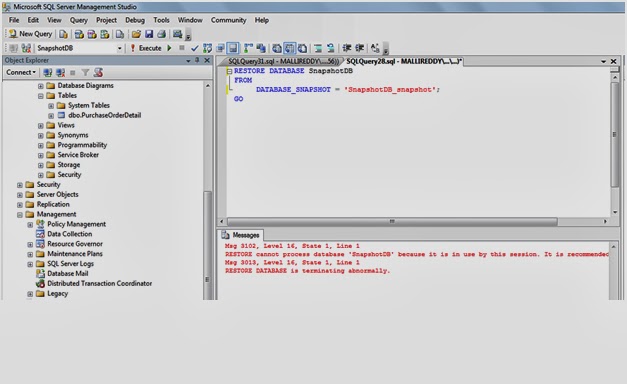The width and height of the screenshot is (627, 384).
Task: Click the Increase Indent icon
Action: click(359, 48)
